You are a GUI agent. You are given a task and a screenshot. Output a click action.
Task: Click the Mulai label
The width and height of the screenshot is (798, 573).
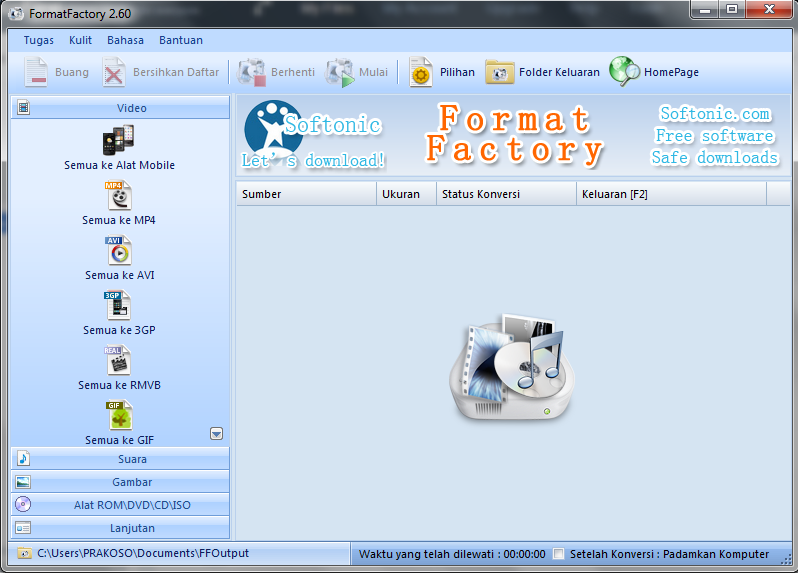(374, 72)
